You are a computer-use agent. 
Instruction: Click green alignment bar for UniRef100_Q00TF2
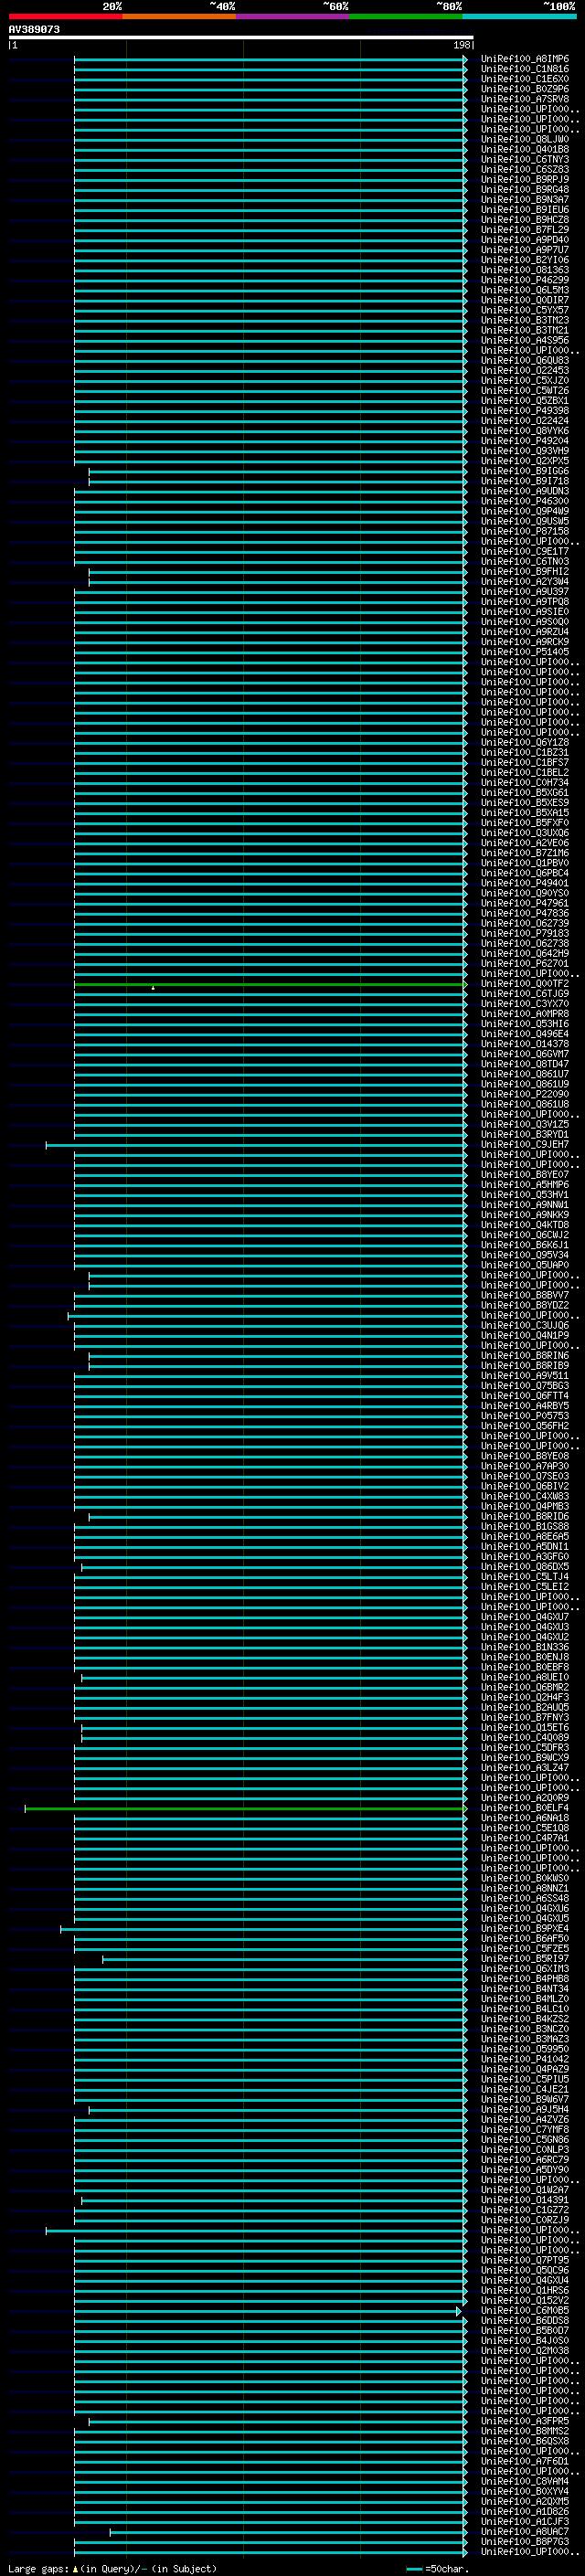271,984
